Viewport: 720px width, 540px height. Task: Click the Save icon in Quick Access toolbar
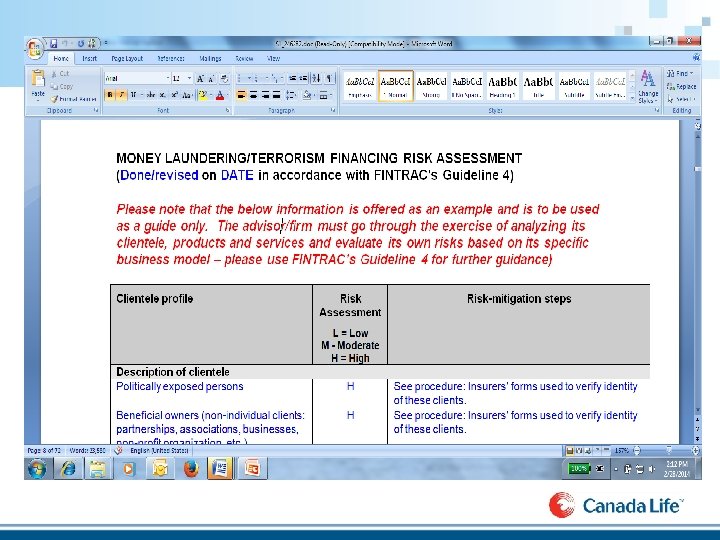(54, 44)
